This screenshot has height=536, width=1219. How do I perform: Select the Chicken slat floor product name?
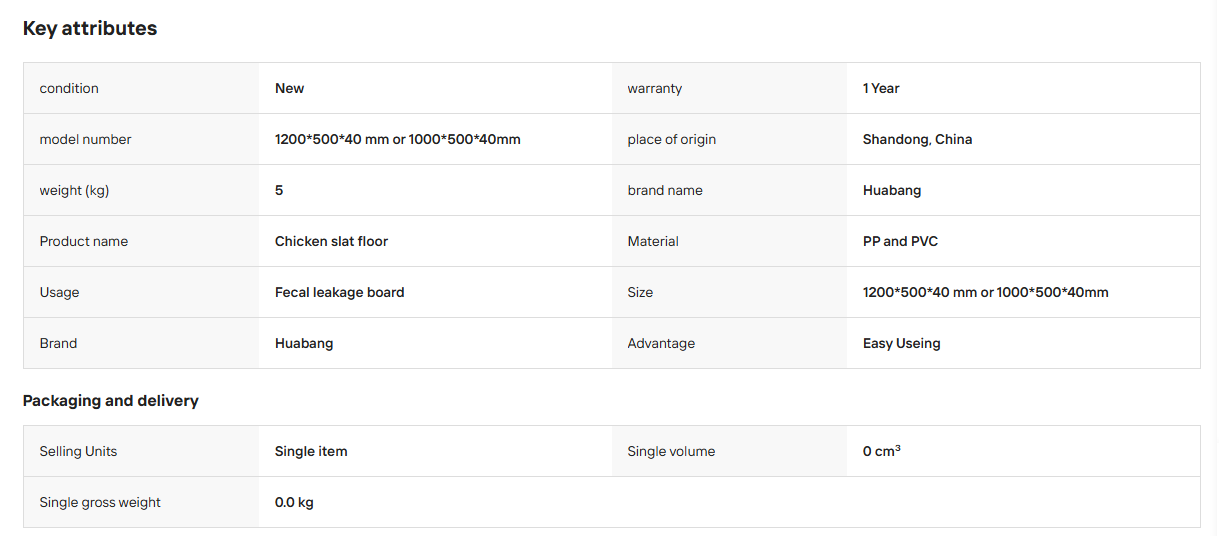pyautogui.click(x=331, y=241)
